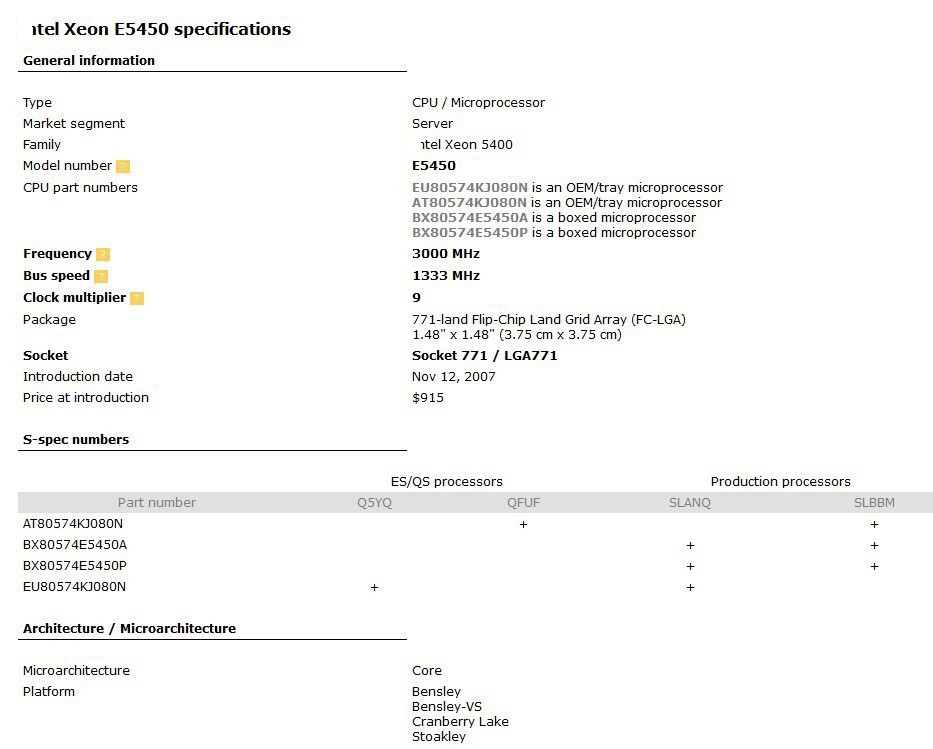Viewport: 933px width, 749px height.
Task: Select EU80574KJ080N row in S-spec table
Action: [74, 587]
